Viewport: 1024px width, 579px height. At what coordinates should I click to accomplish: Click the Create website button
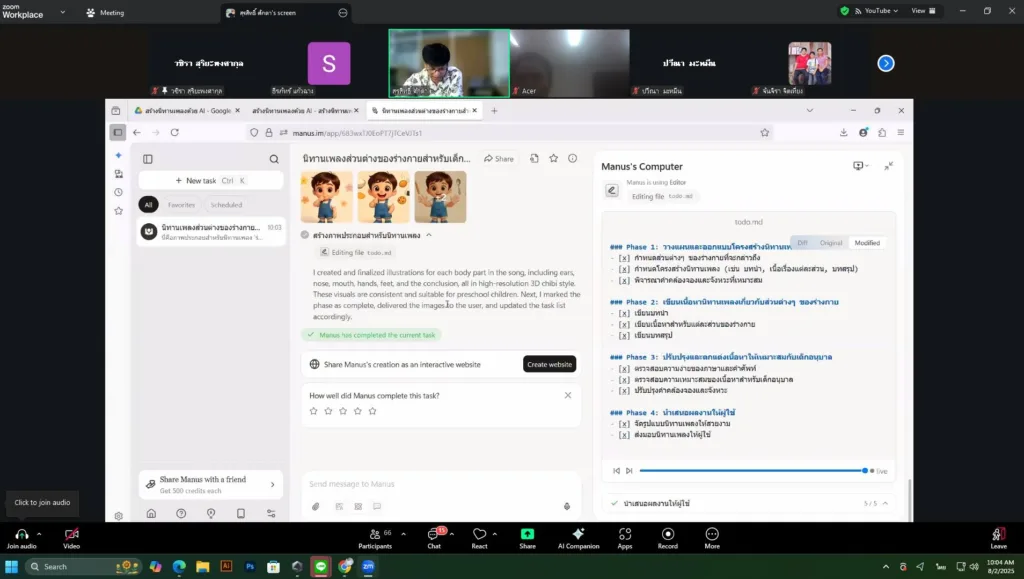549,364
